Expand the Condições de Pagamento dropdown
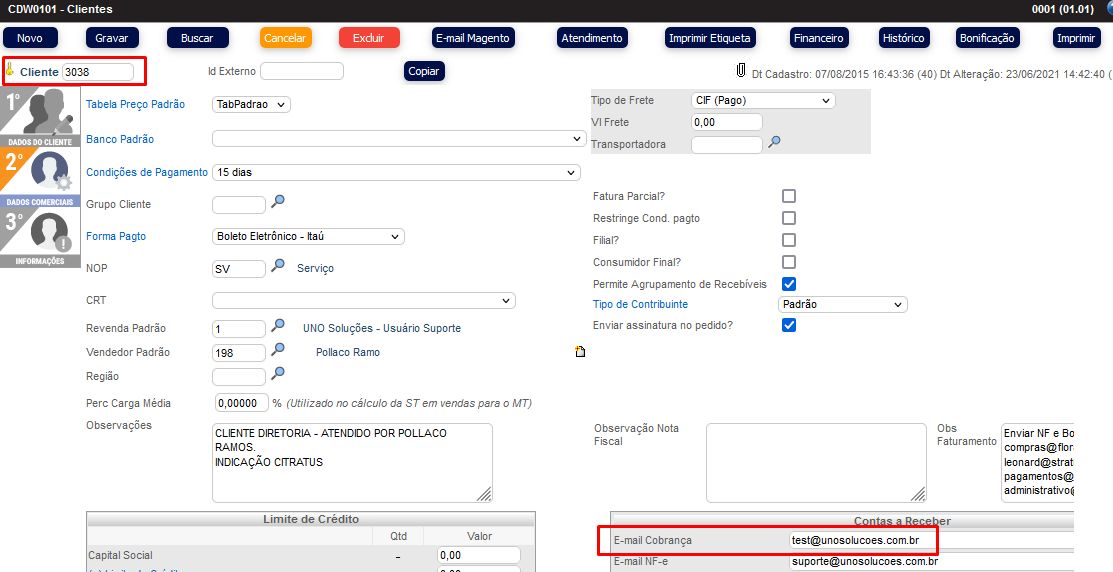 (396, 172)
